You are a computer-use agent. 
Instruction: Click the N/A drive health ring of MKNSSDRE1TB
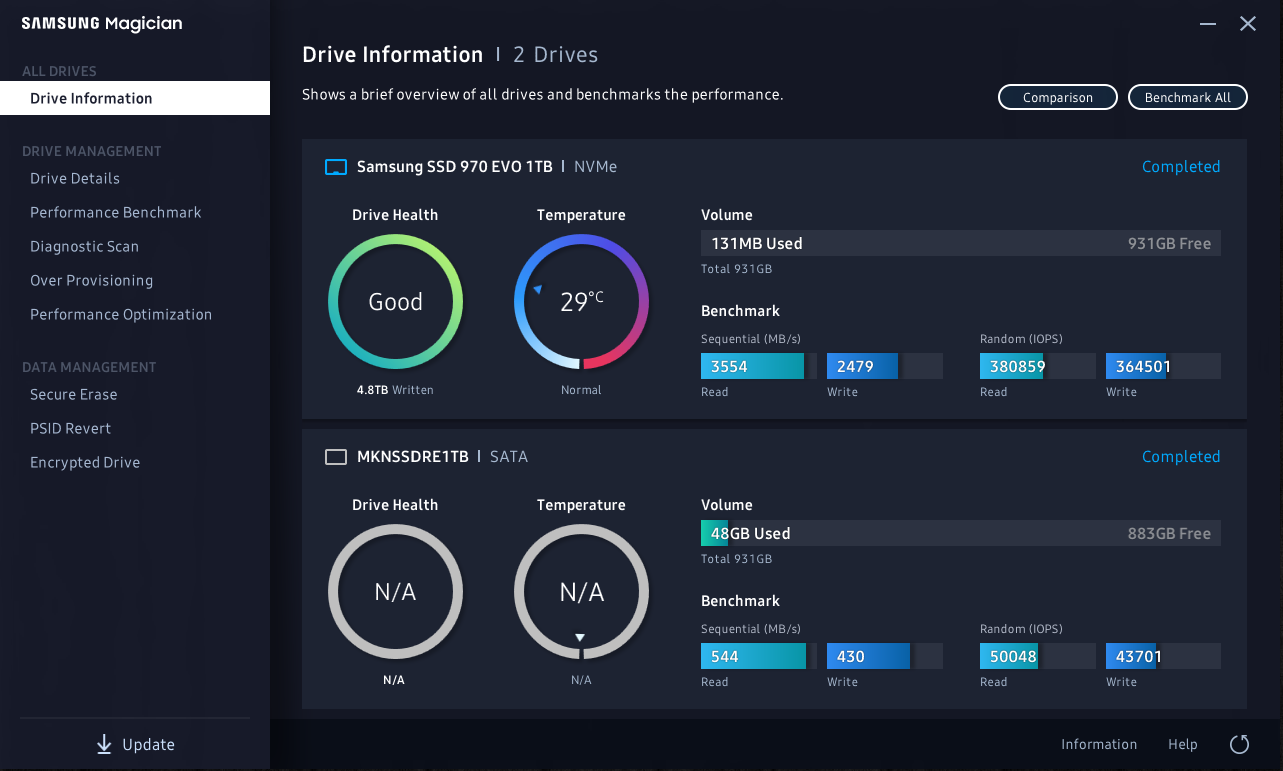(x=395, y=592)
